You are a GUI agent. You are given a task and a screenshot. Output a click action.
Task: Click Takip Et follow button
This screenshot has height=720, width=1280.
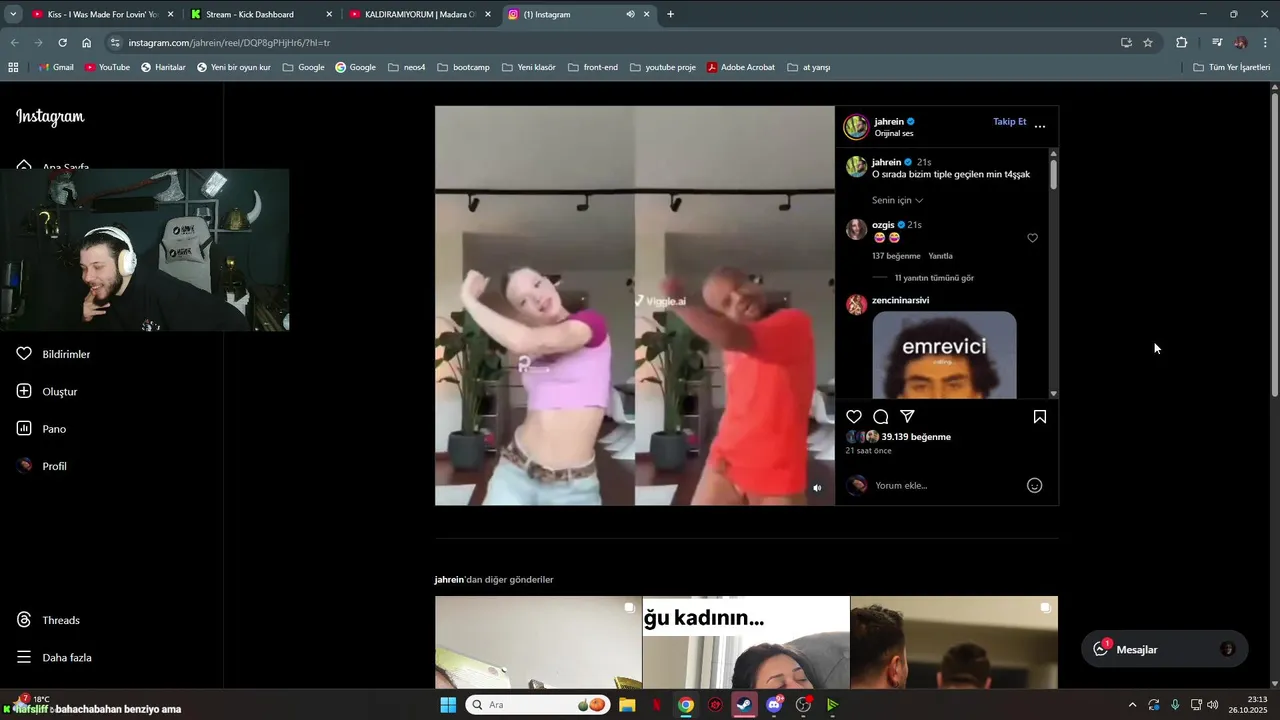(x=1009, y=122)
